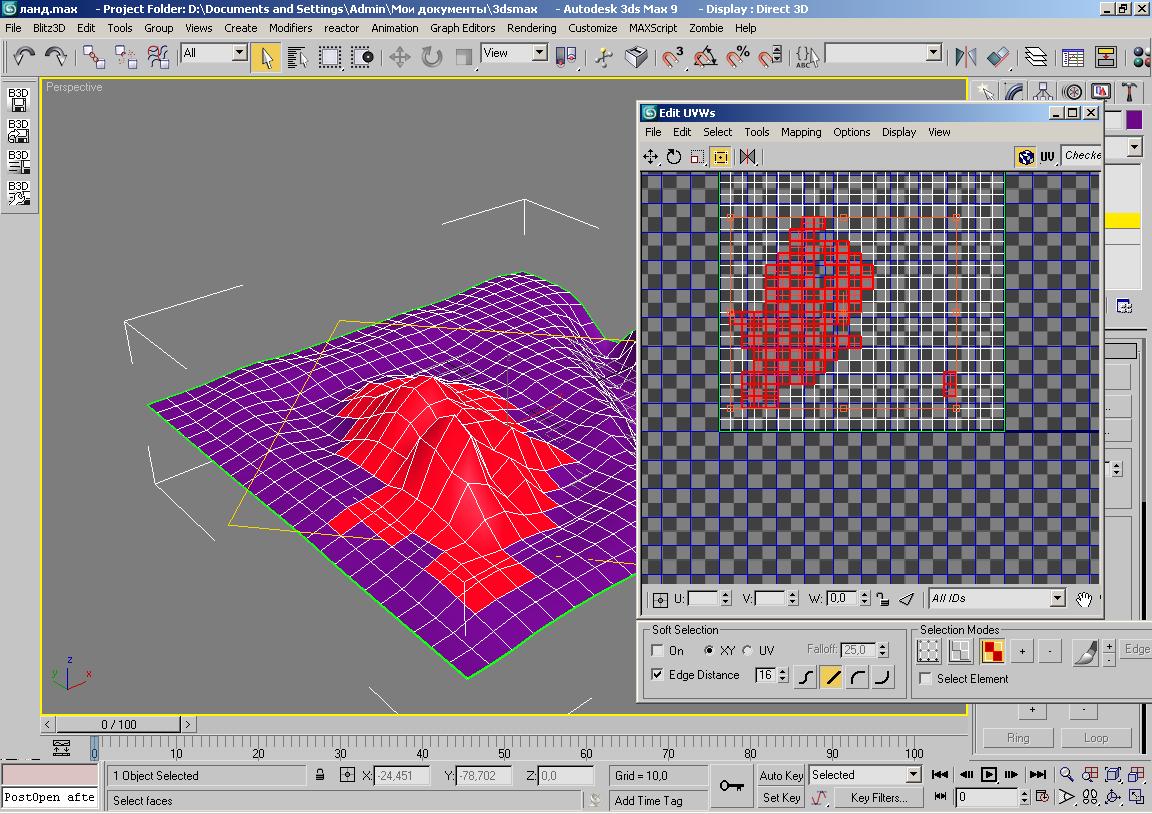
Task: Toggle the large key icon for keys
Action: [734, 786]
